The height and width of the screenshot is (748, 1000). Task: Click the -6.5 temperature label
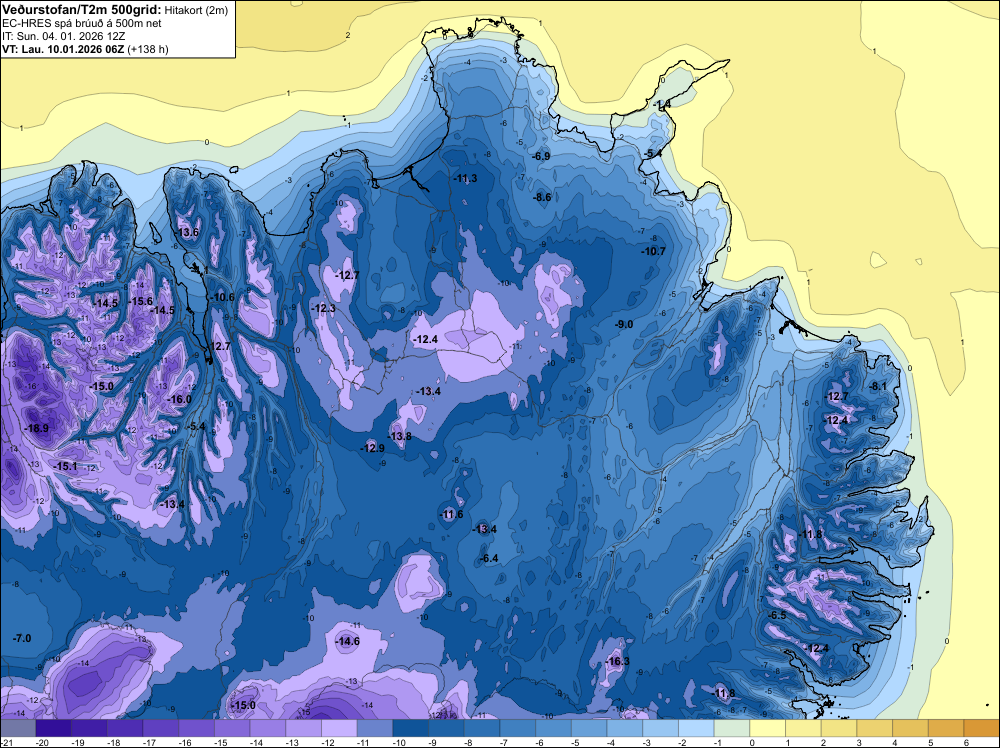777,616
